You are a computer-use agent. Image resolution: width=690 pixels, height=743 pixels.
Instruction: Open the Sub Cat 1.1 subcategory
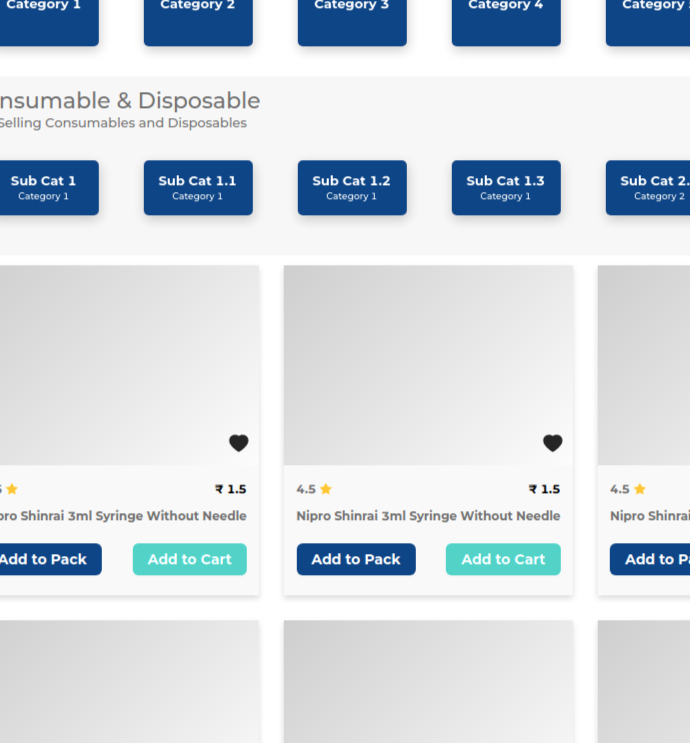pos(198,187)
